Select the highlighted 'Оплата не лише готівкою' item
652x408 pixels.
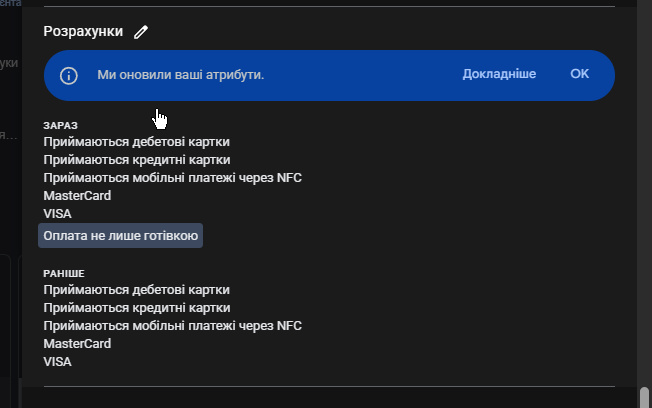[x=121, y=236]
